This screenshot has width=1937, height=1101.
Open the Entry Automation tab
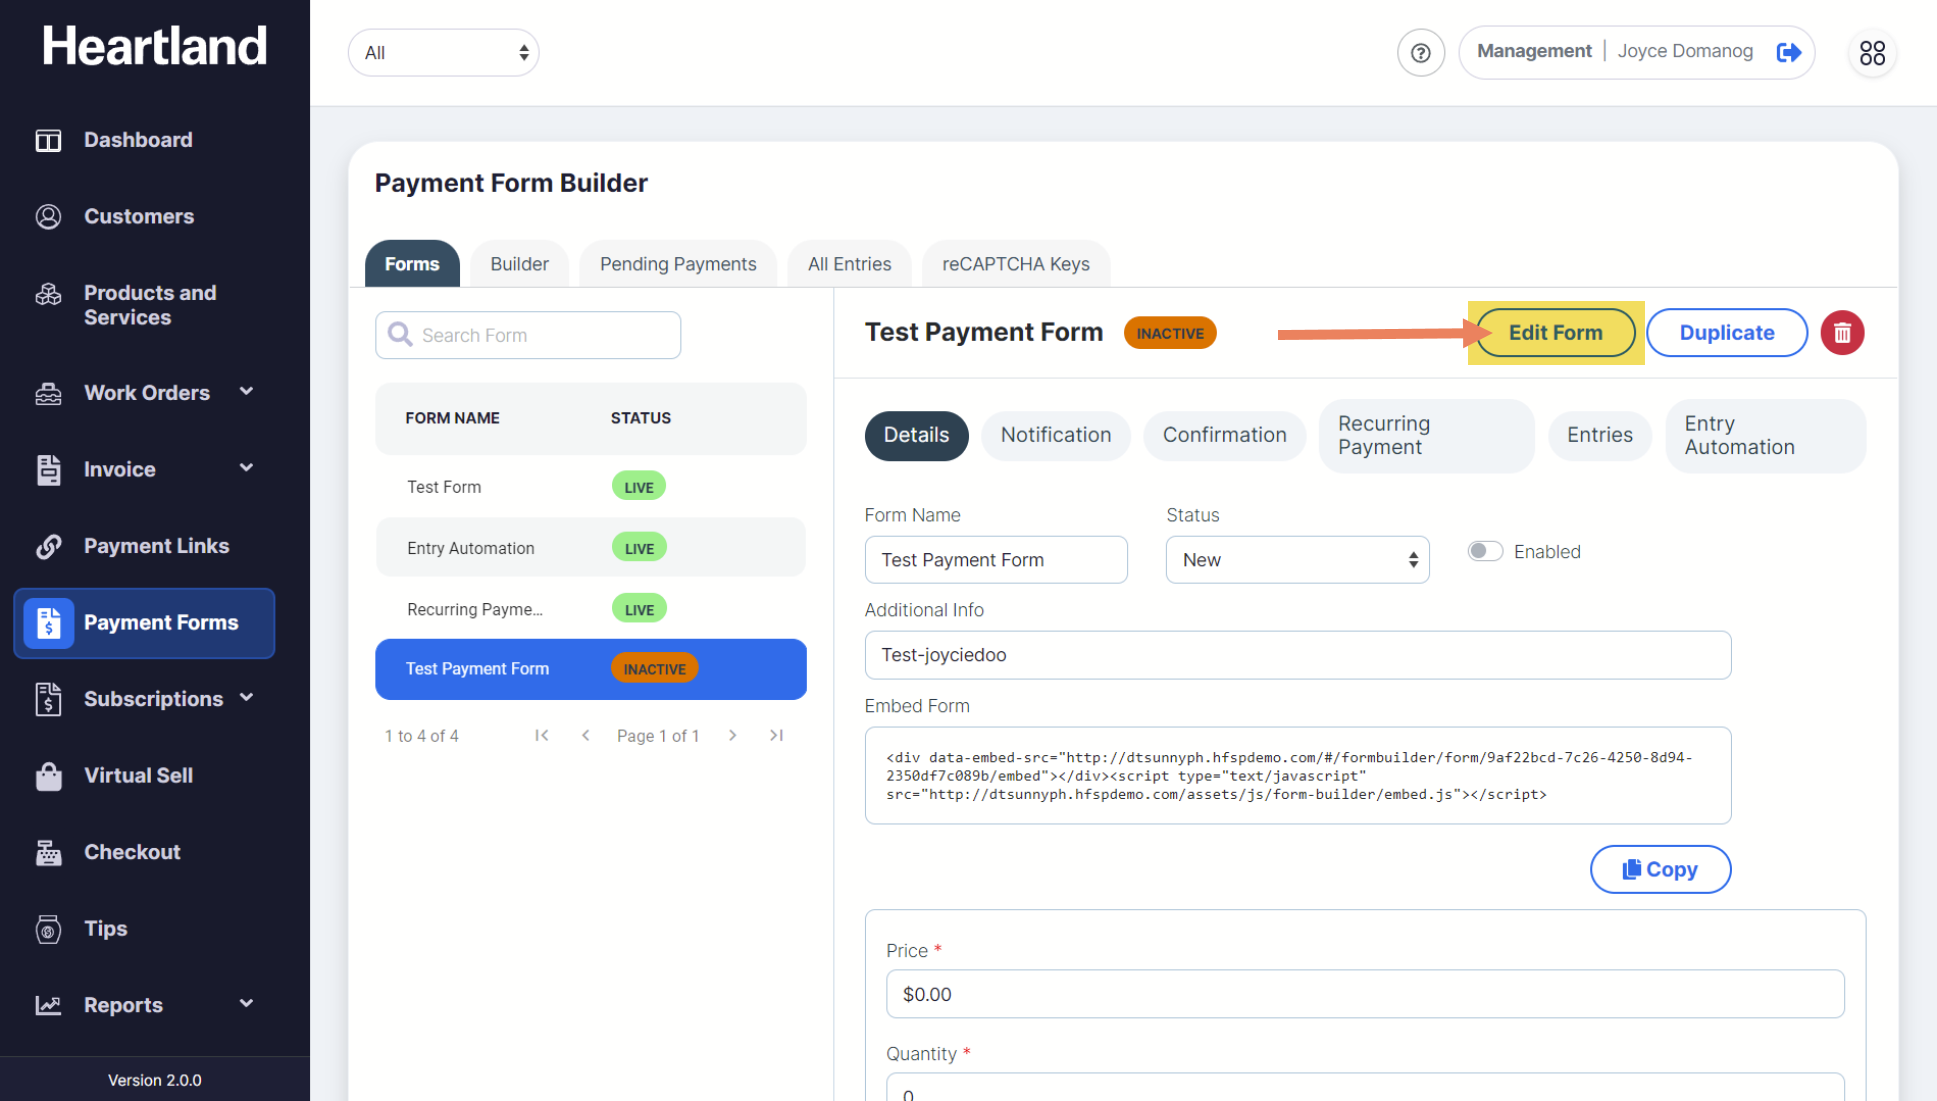1763,436
